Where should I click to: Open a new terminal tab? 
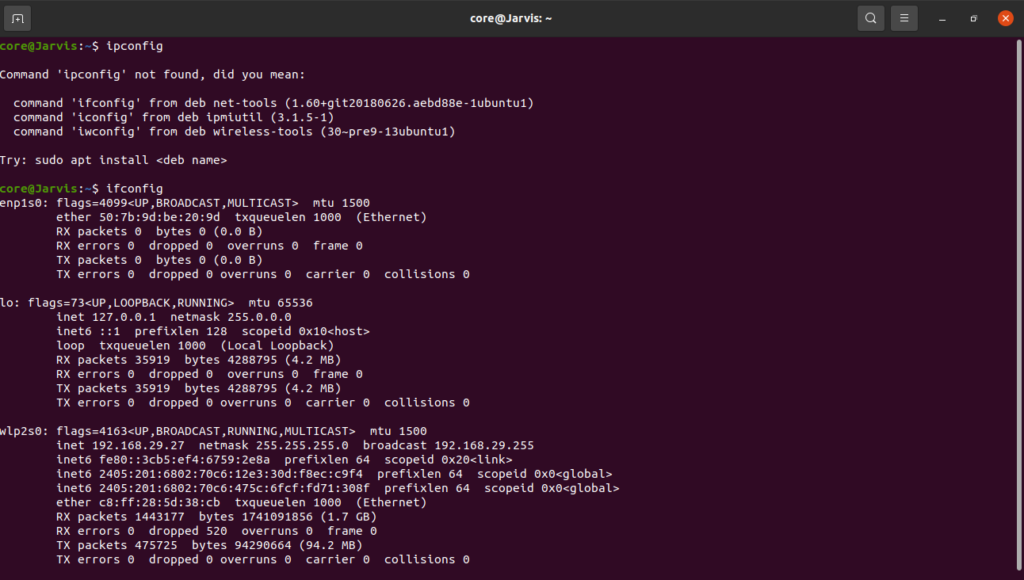[18, 18]
